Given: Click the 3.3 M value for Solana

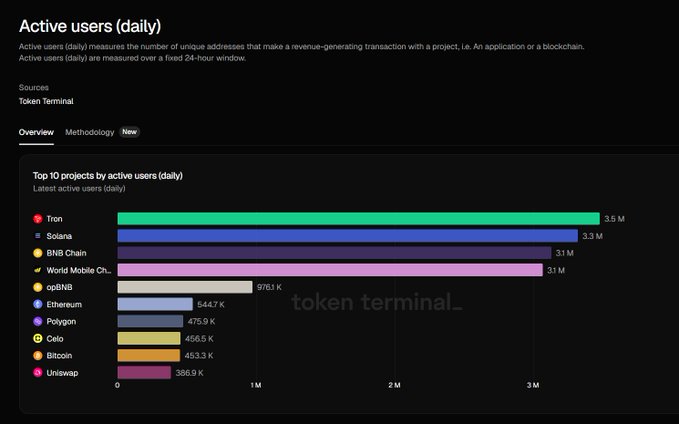Looking at the screenshot, I should [x=592, y=236].
